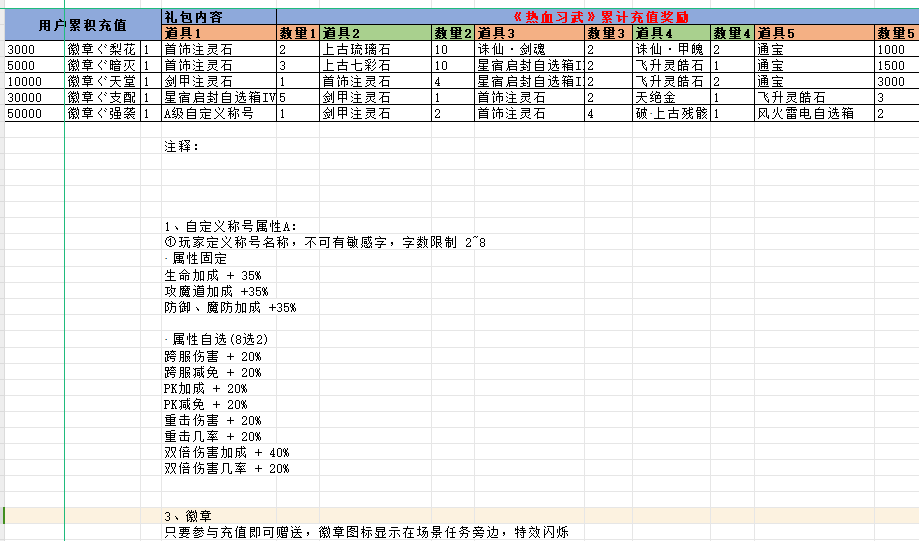The image size is (919, 541).
Task: Click the 数量3 column header
Action: pos(607,33)
